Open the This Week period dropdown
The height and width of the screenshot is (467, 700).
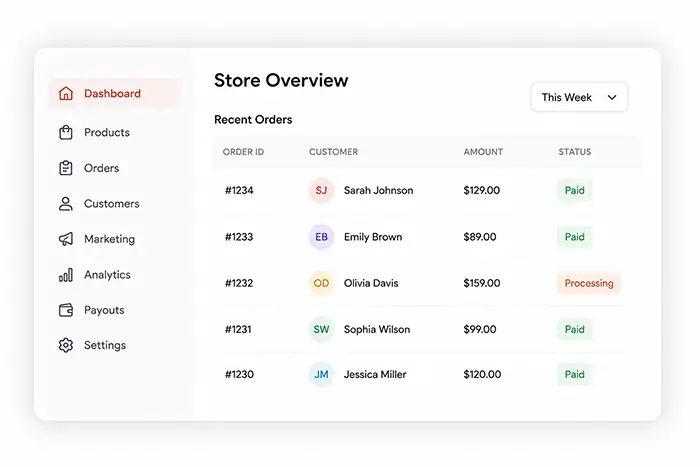coord(579,97)
